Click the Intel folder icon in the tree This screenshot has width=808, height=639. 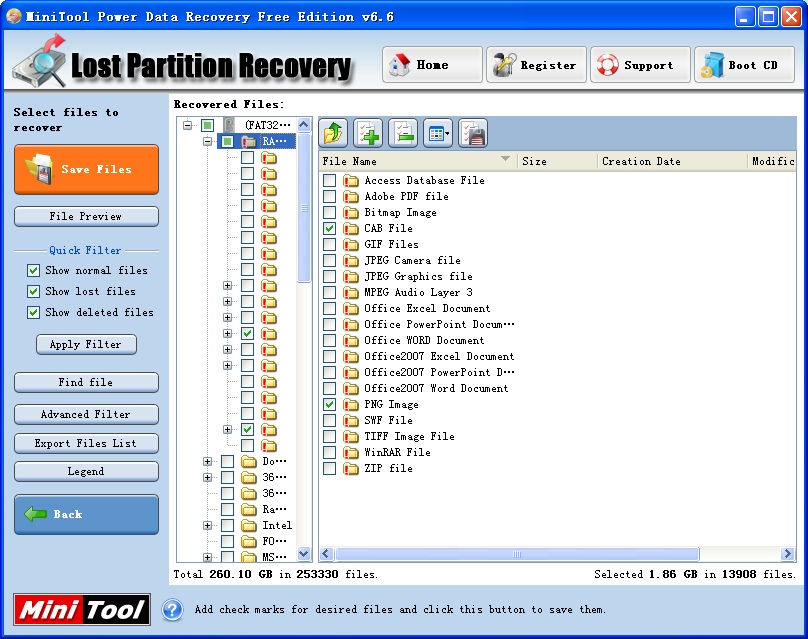pyautogui.click(x=249, y=525)
